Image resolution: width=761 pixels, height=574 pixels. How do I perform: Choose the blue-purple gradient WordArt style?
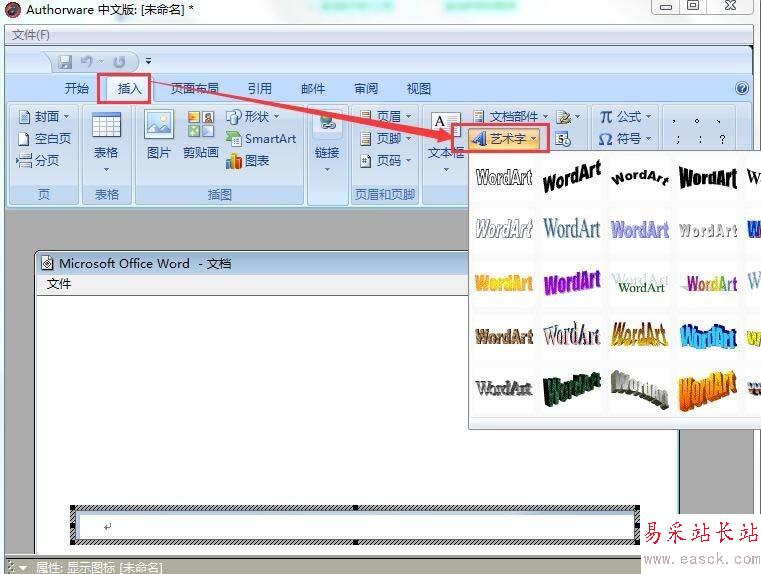pyautogui.click(x=640, y=230)
